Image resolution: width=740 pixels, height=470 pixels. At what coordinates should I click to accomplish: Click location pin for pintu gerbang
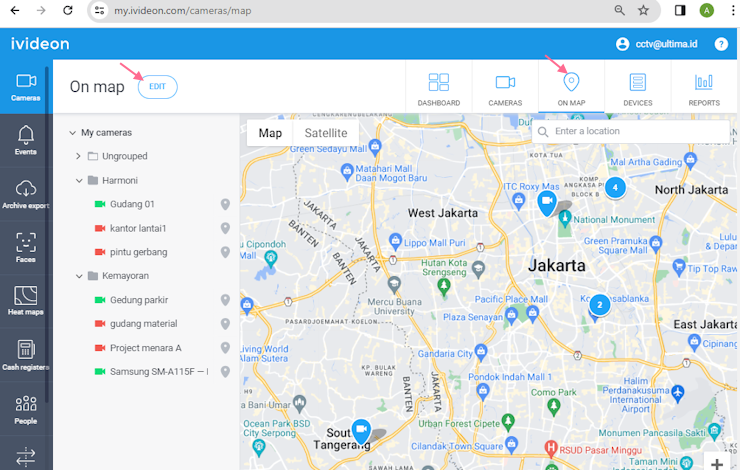click(226, 252)
